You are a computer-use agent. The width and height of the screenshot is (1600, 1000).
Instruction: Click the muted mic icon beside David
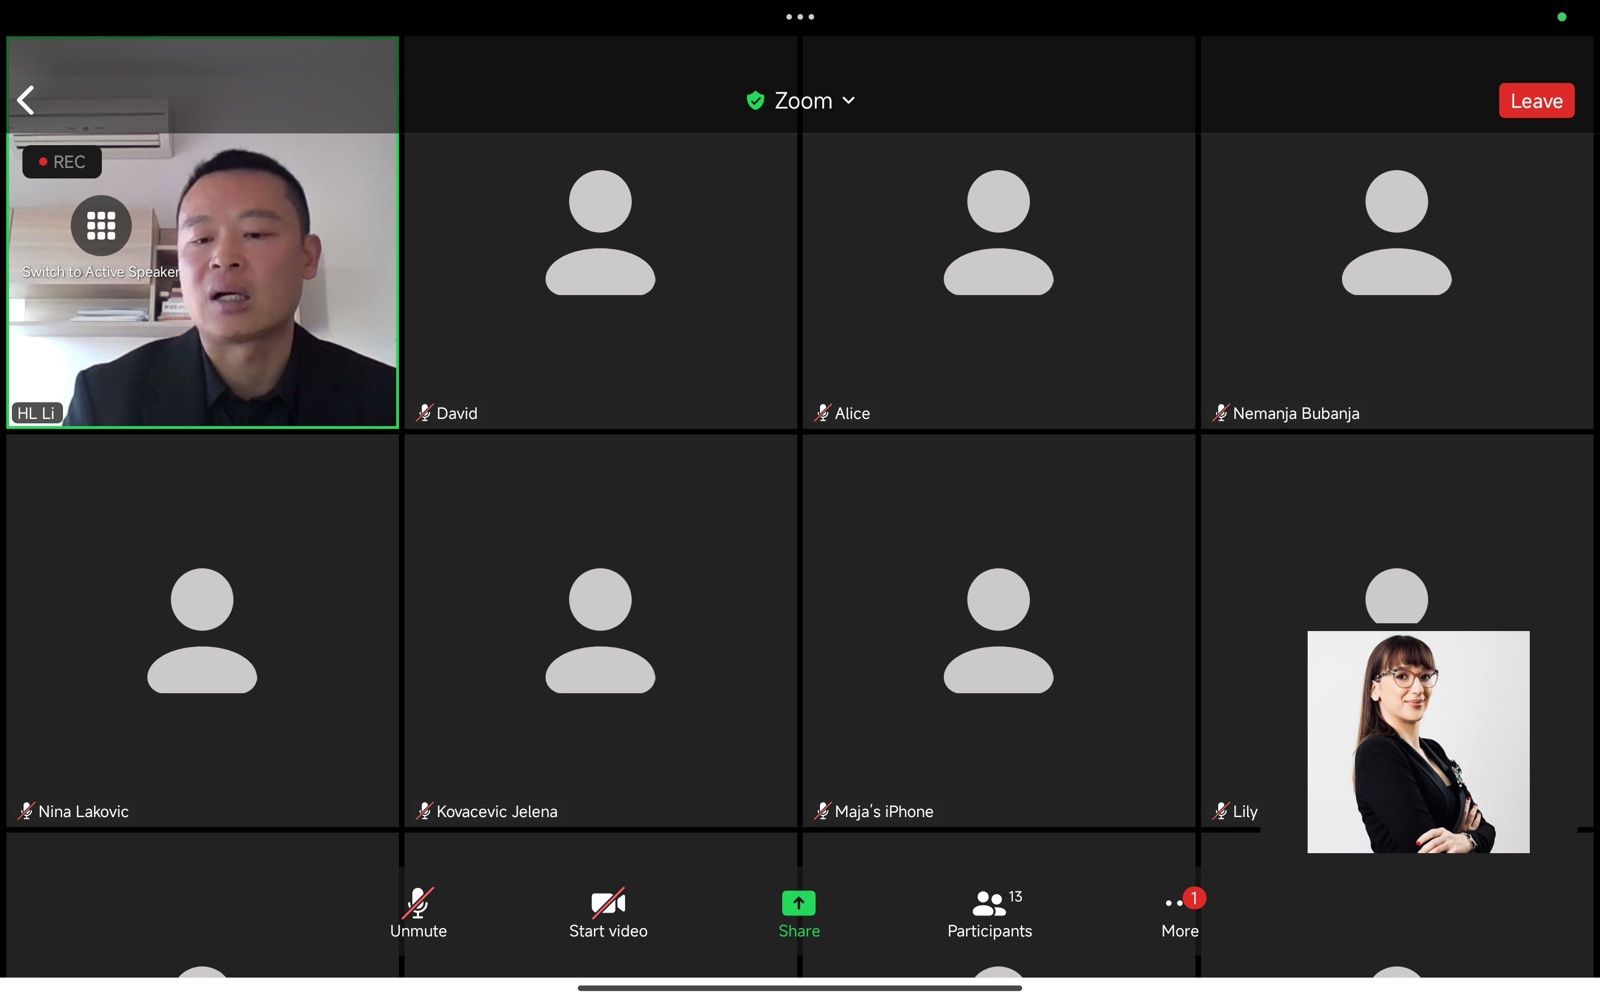point(424,413)
